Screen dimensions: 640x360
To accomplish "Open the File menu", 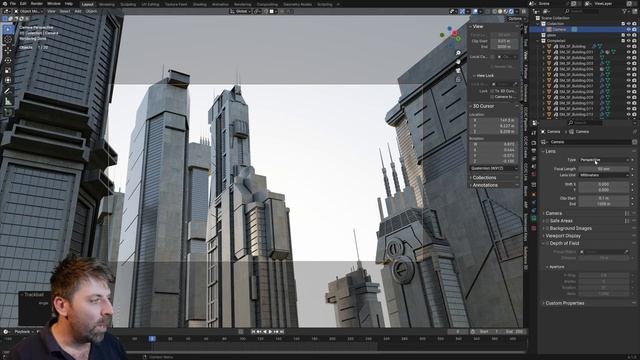I will point(13,4).
